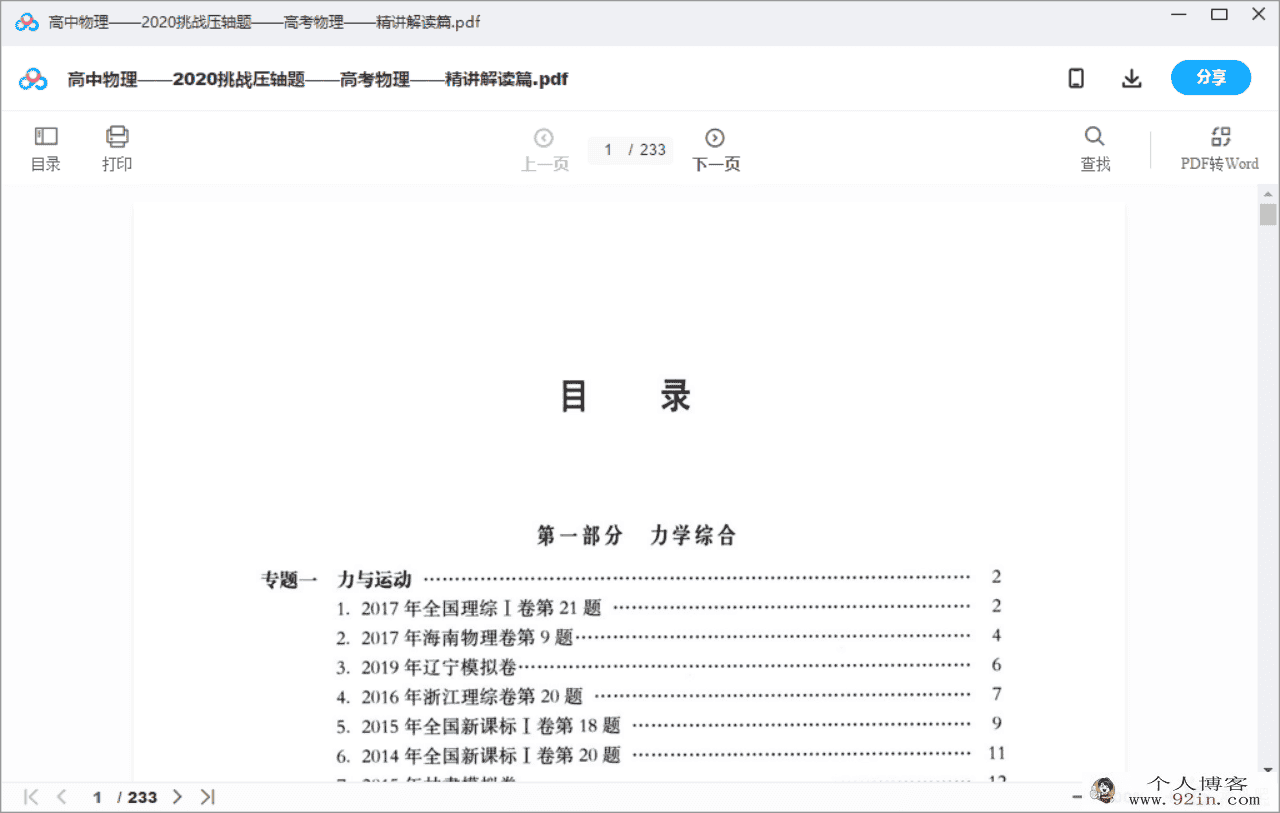Jump to last page in bottom bar
The width and height of the screenshot is (1280, 813).
[207, 797]
